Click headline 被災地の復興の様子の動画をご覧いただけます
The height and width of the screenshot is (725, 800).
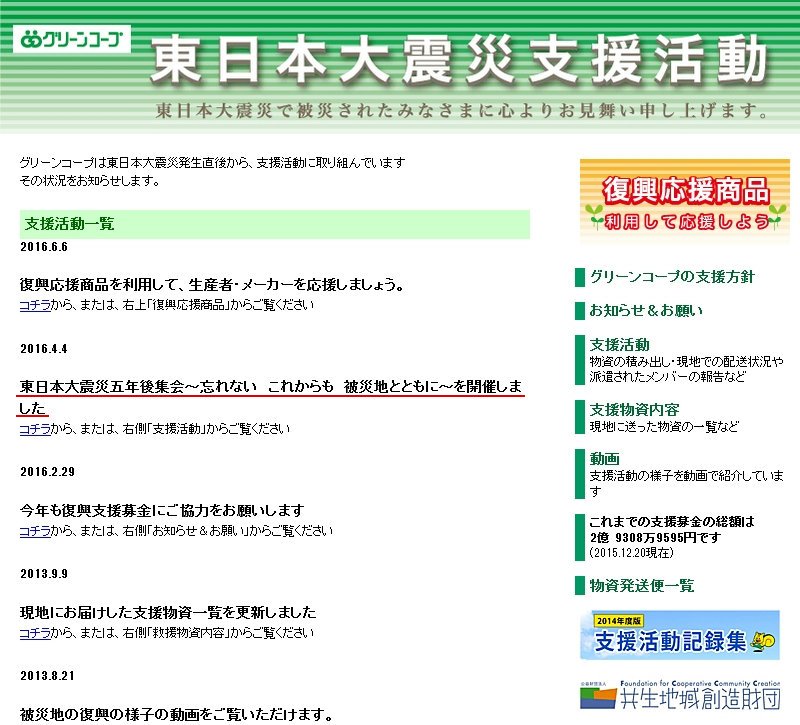tap(177, 714)
